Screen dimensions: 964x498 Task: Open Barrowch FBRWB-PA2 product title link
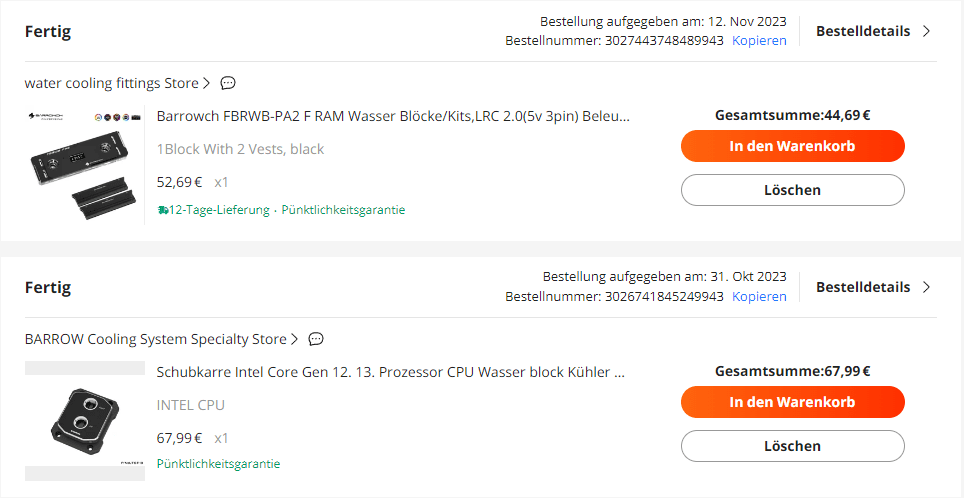(x=393, y=116)
